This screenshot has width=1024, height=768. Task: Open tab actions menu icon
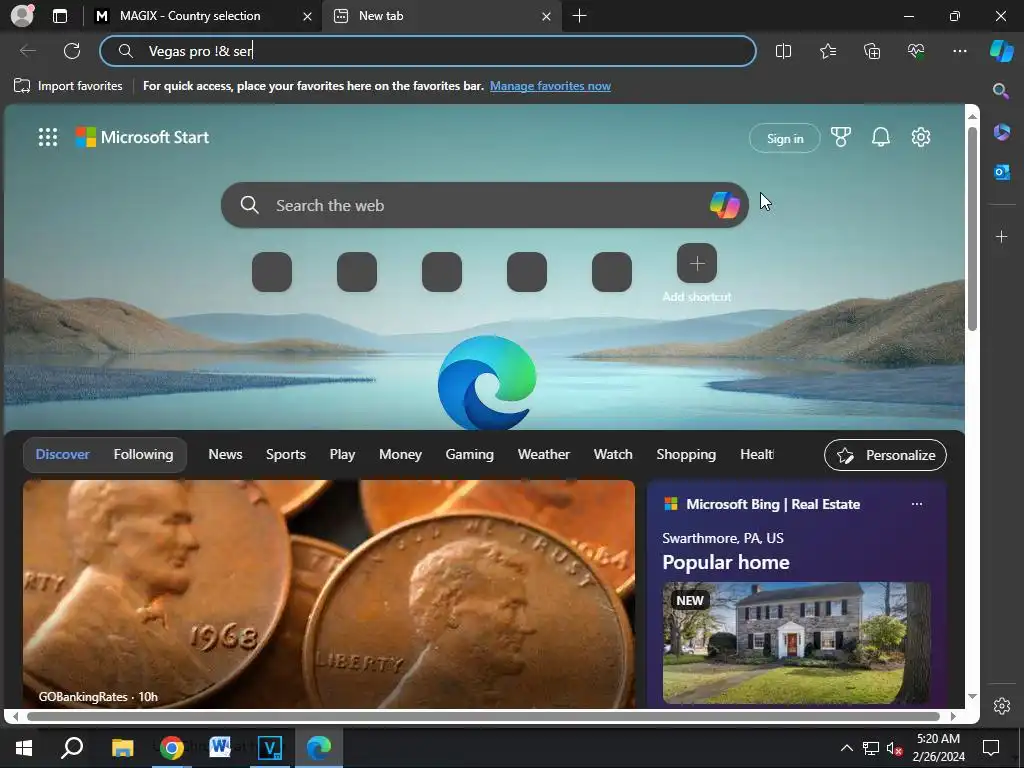coord(60,16)
